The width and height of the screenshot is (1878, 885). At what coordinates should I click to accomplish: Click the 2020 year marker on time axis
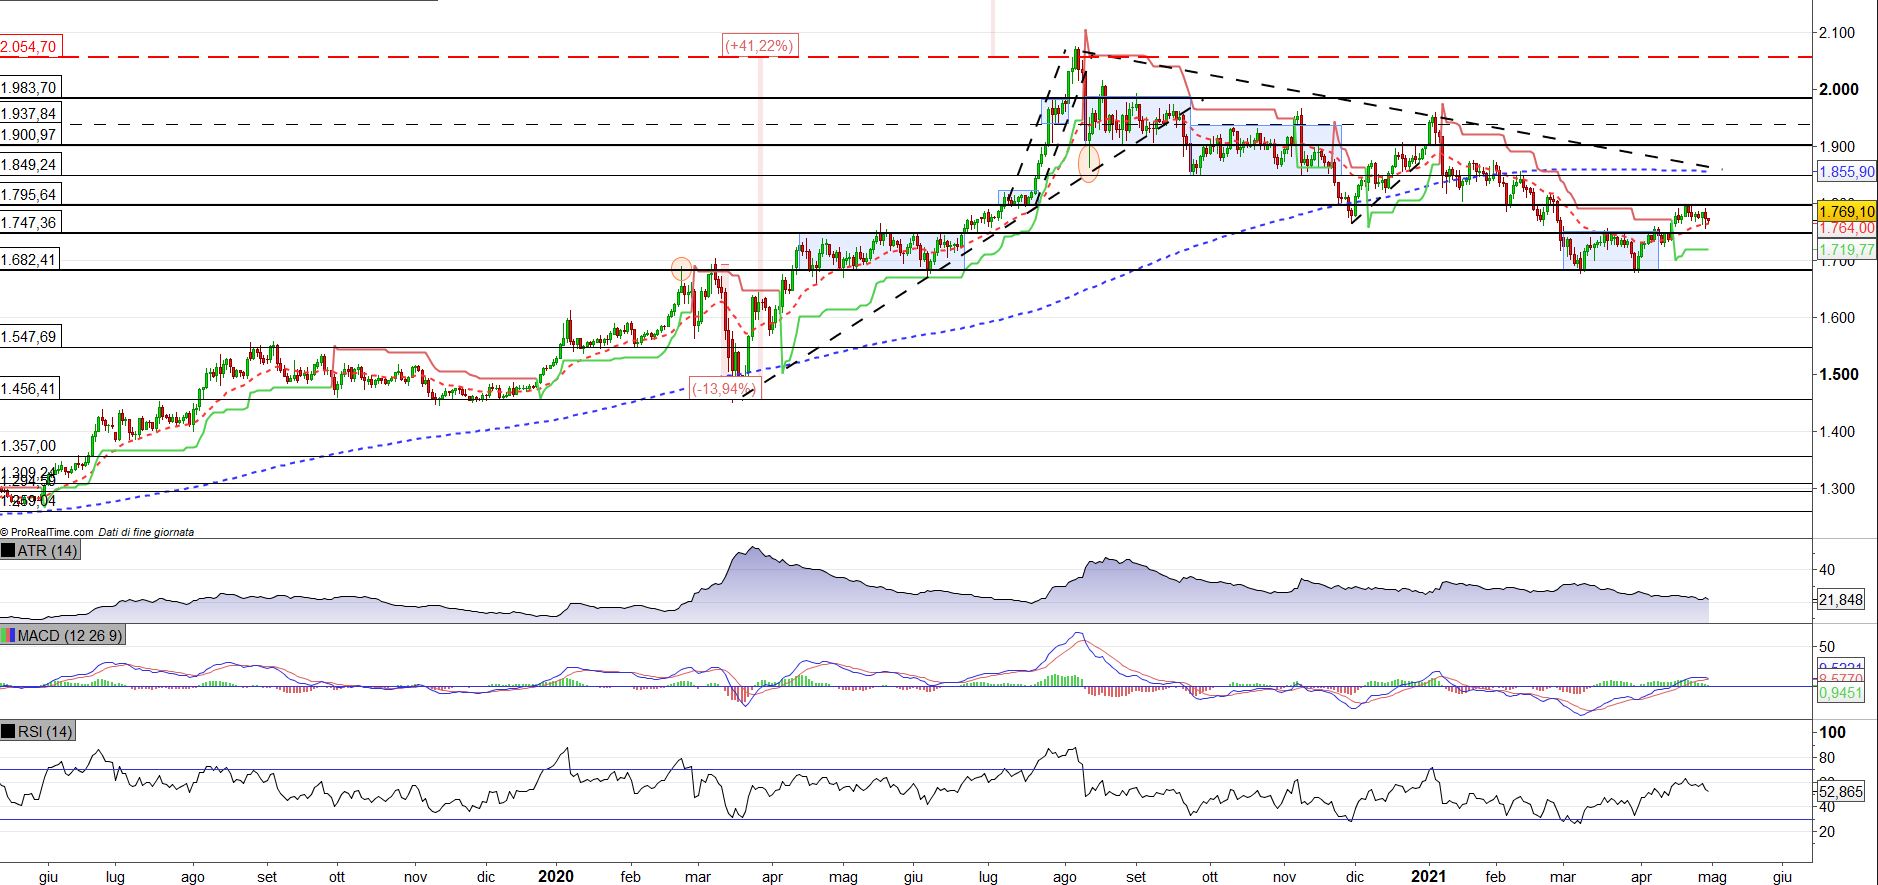[555, 877]
